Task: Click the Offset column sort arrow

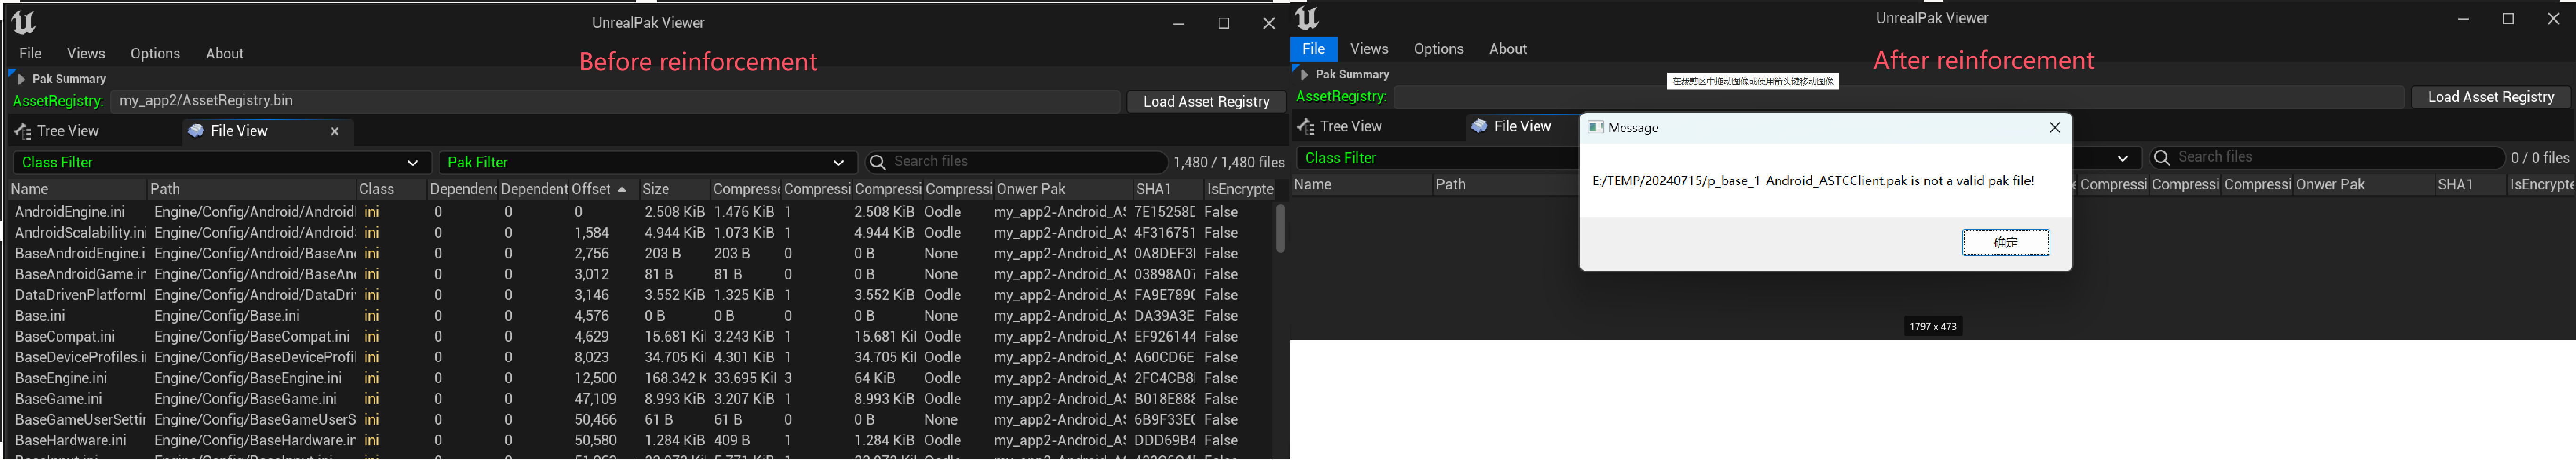Action: click(622, 190)
